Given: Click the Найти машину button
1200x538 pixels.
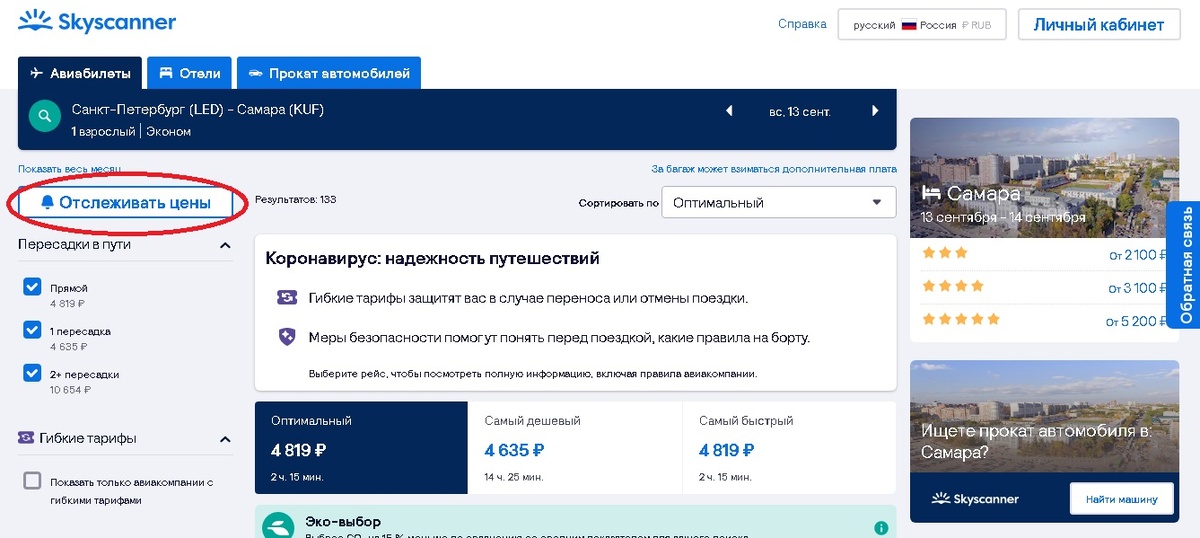Looking at the screenshot, I should click(1120, 498).
